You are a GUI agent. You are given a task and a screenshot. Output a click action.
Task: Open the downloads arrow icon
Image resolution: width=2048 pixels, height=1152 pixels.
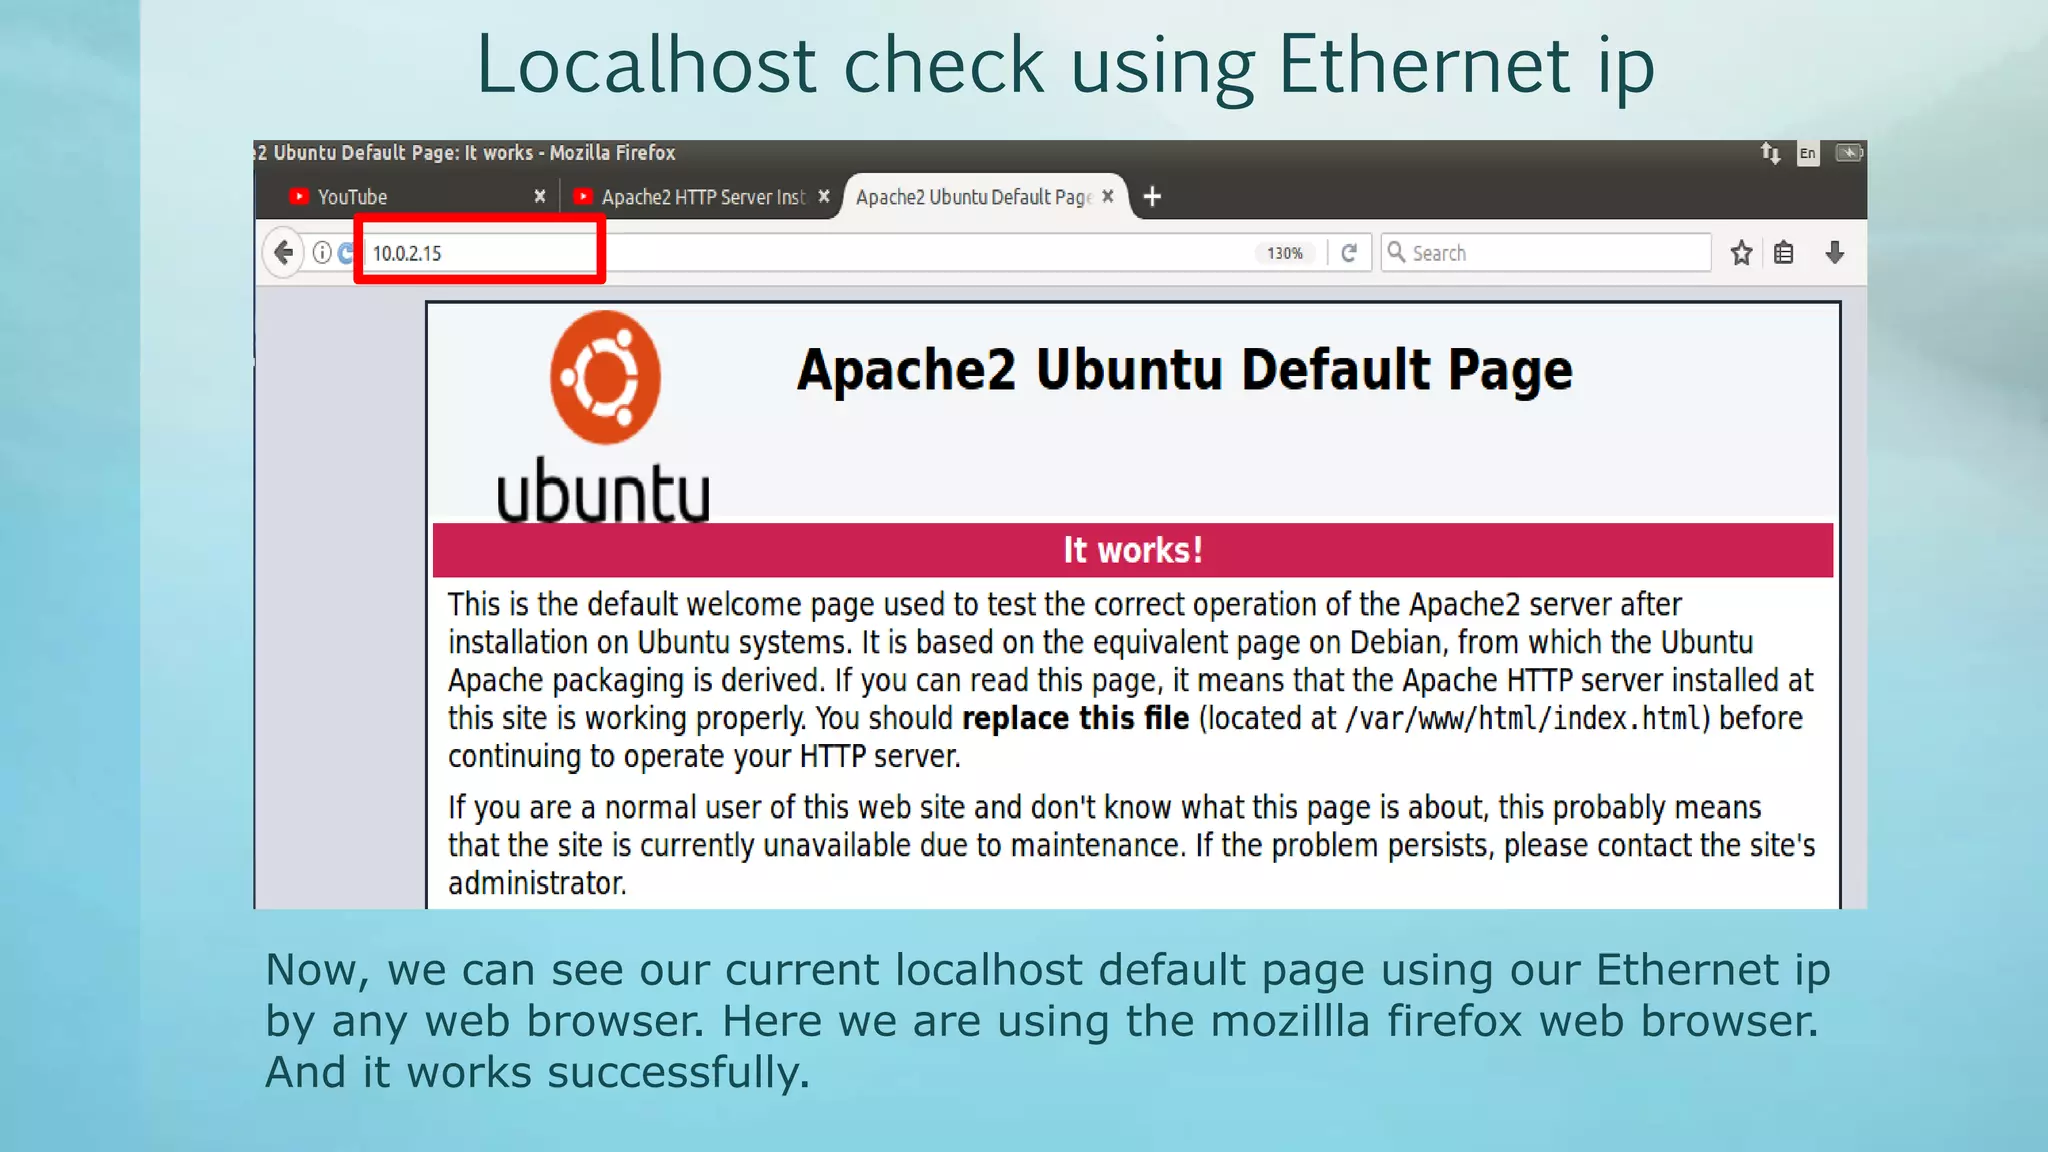1834,253
